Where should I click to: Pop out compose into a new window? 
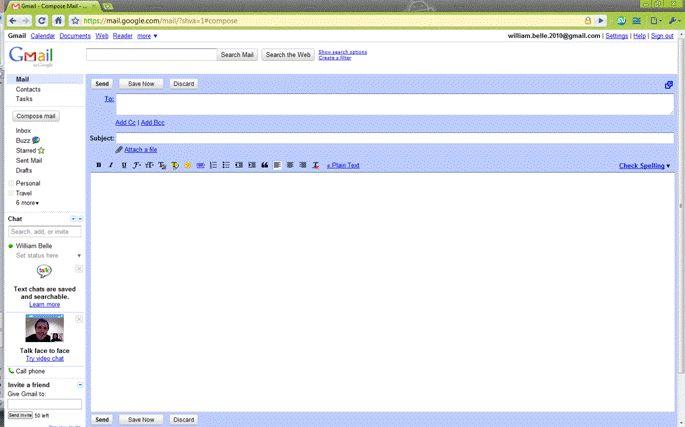[x=668, y=85]
